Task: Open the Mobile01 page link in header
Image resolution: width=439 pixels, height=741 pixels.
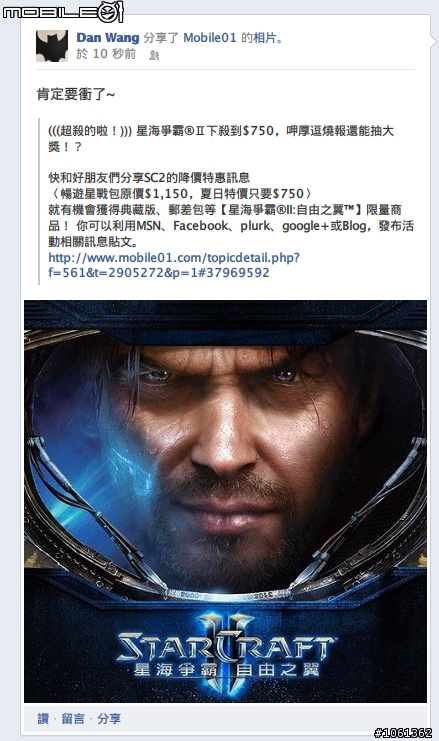Action: 209,38
